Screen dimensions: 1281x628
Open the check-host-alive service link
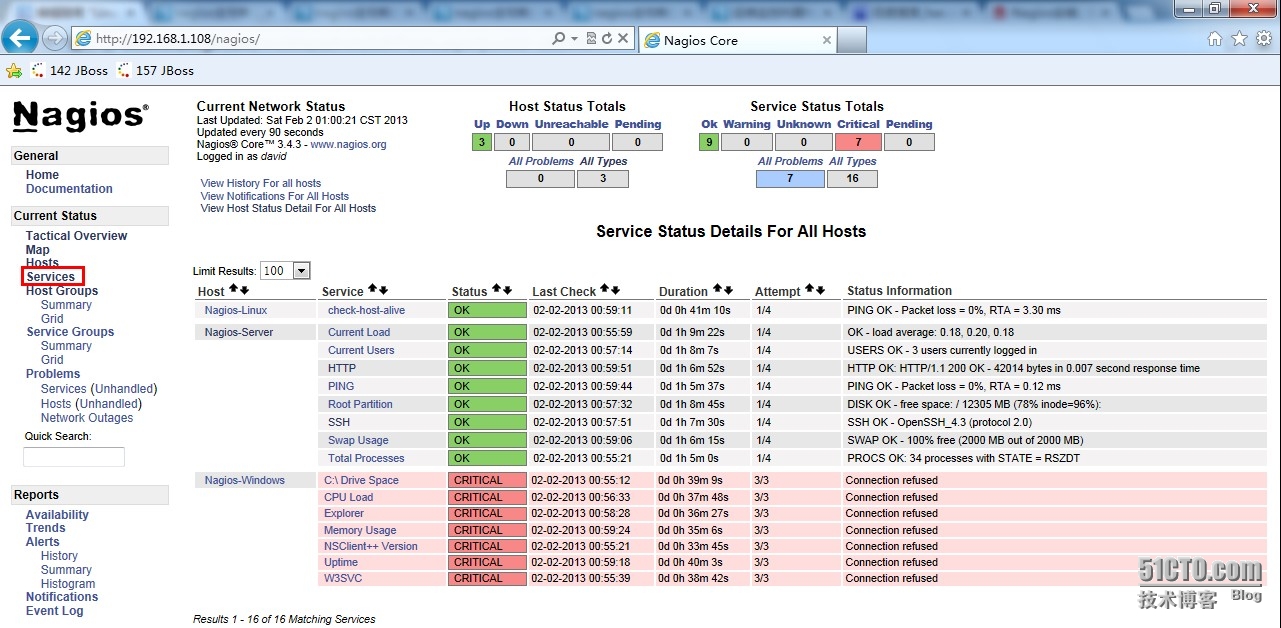(366, 310)
